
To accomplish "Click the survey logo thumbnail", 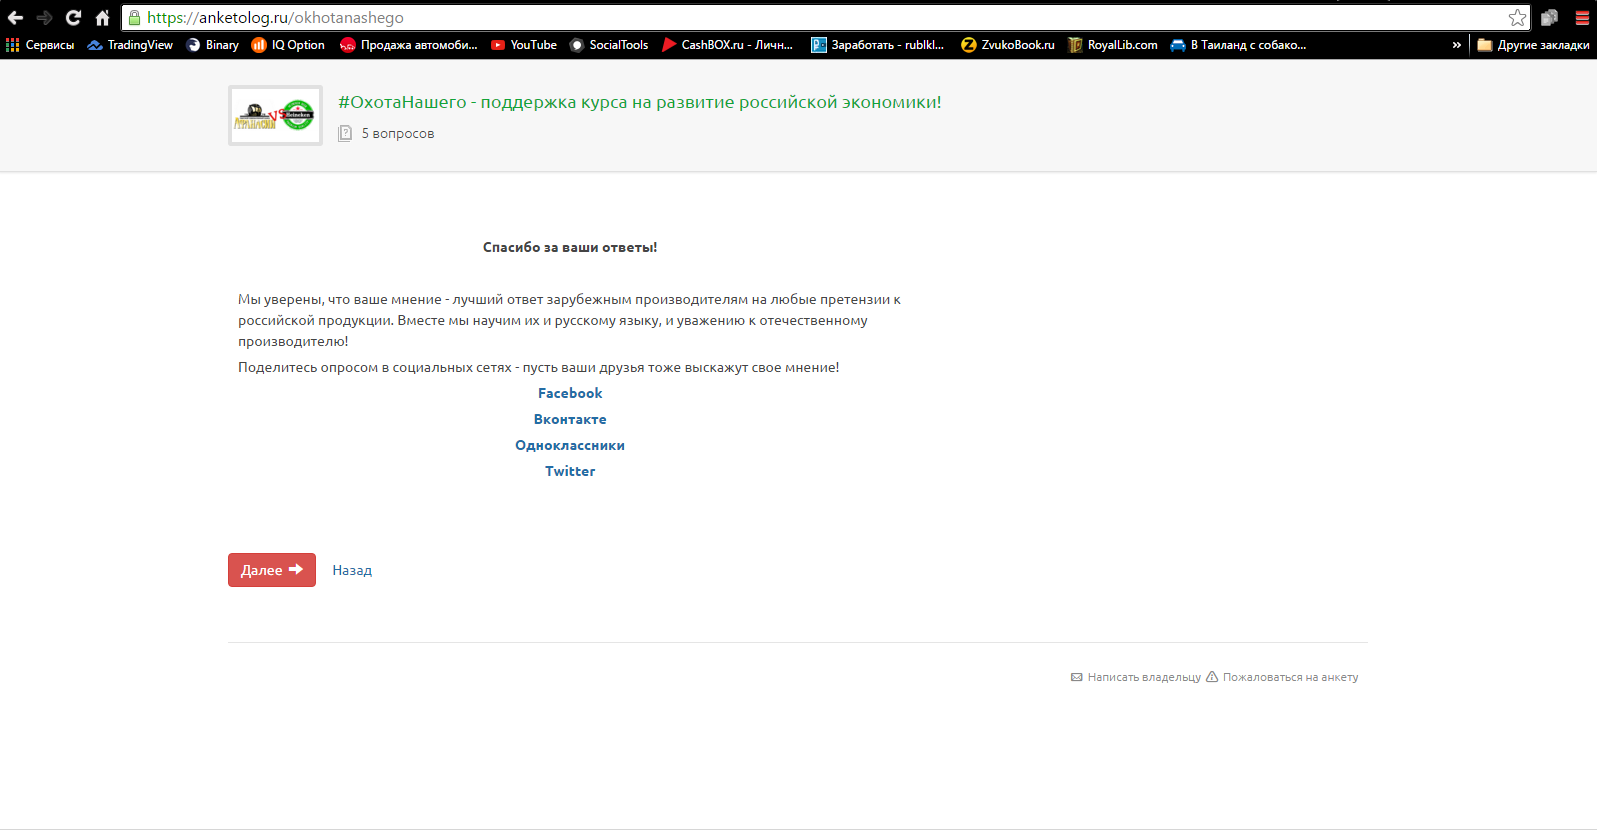I will (x=275, y=115).
